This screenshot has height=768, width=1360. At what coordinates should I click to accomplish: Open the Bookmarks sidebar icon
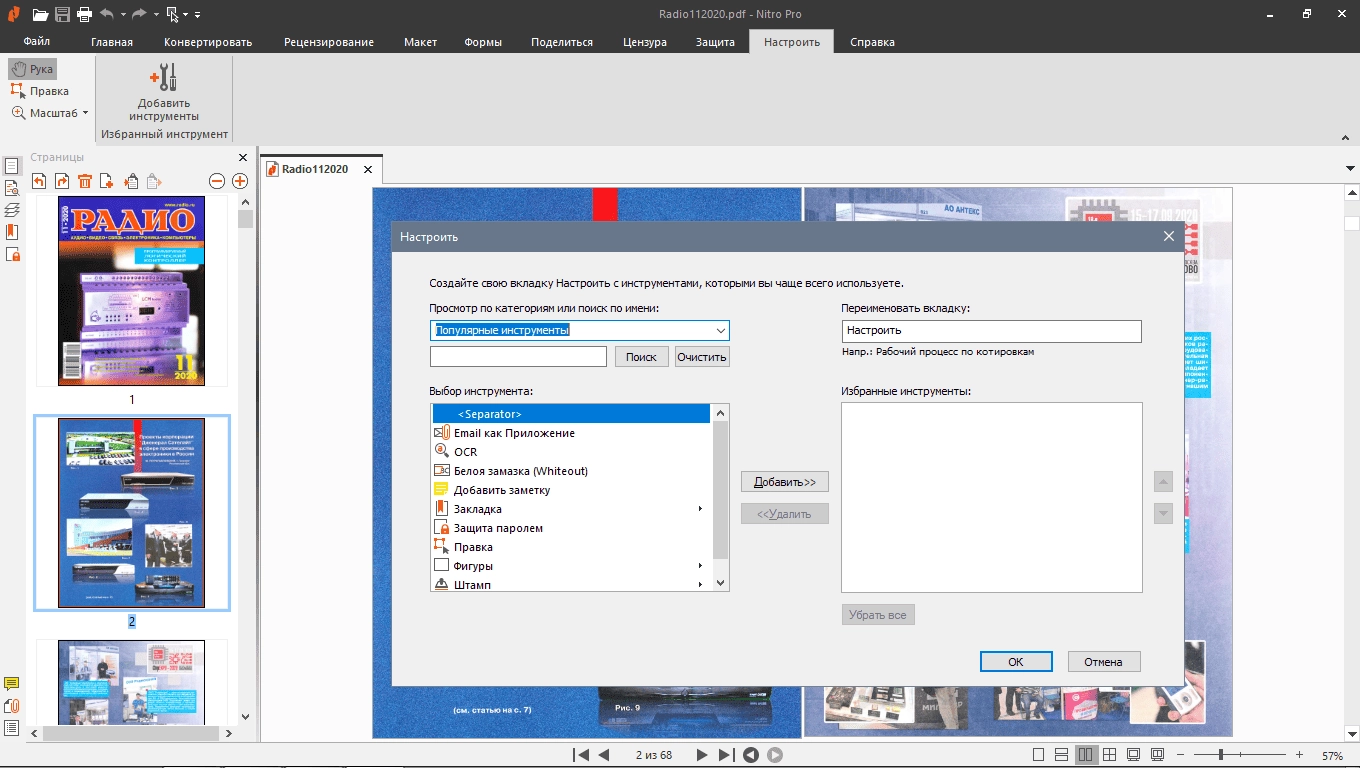(x=12, y=232)
